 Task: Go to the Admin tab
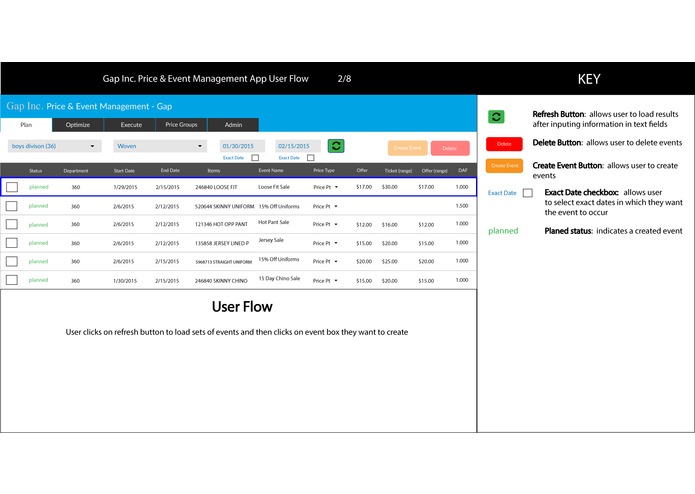coord(233,125)
